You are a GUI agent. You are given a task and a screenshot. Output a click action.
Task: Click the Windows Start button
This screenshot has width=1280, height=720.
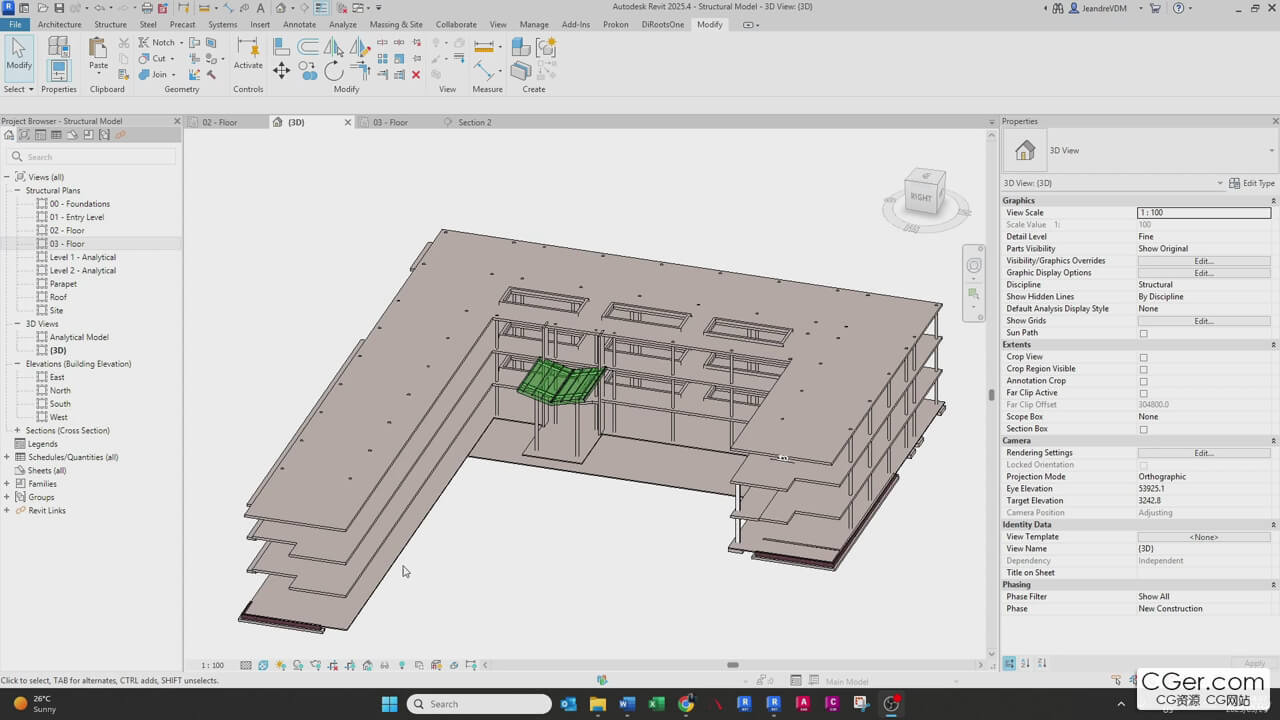pos(389,704)
